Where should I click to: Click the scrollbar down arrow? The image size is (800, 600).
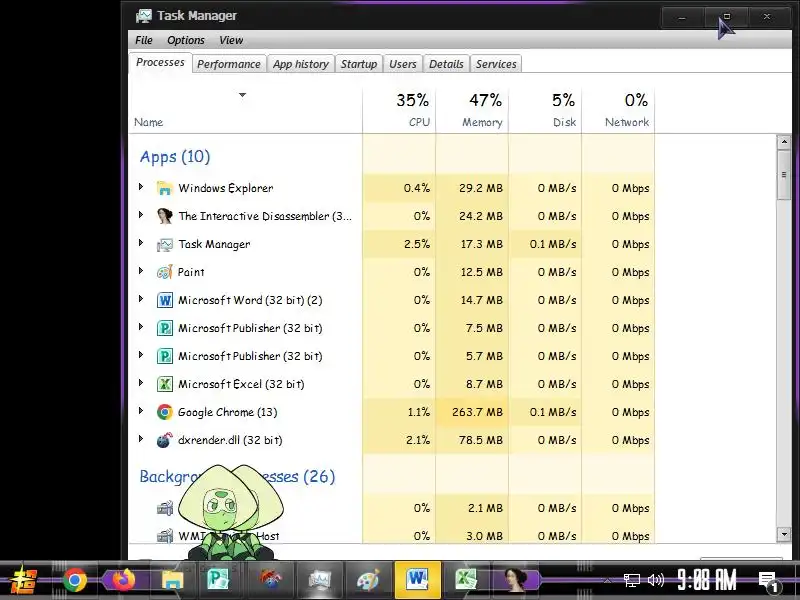(x=784, y=534)
